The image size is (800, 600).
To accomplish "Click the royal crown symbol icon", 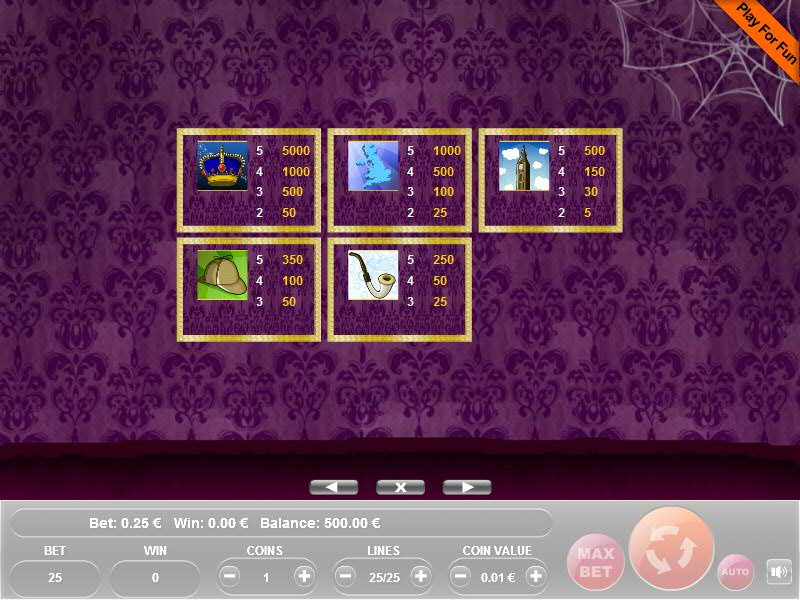I will pos(222,166).
